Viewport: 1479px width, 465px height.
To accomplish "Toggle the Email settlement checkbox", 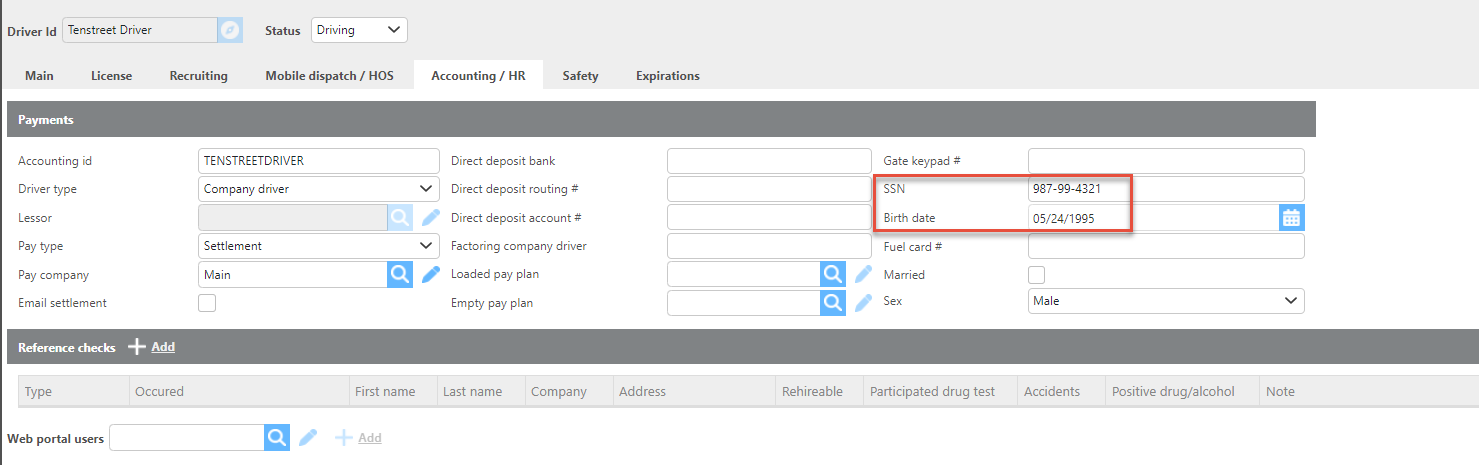I will (x=207, y=303).
